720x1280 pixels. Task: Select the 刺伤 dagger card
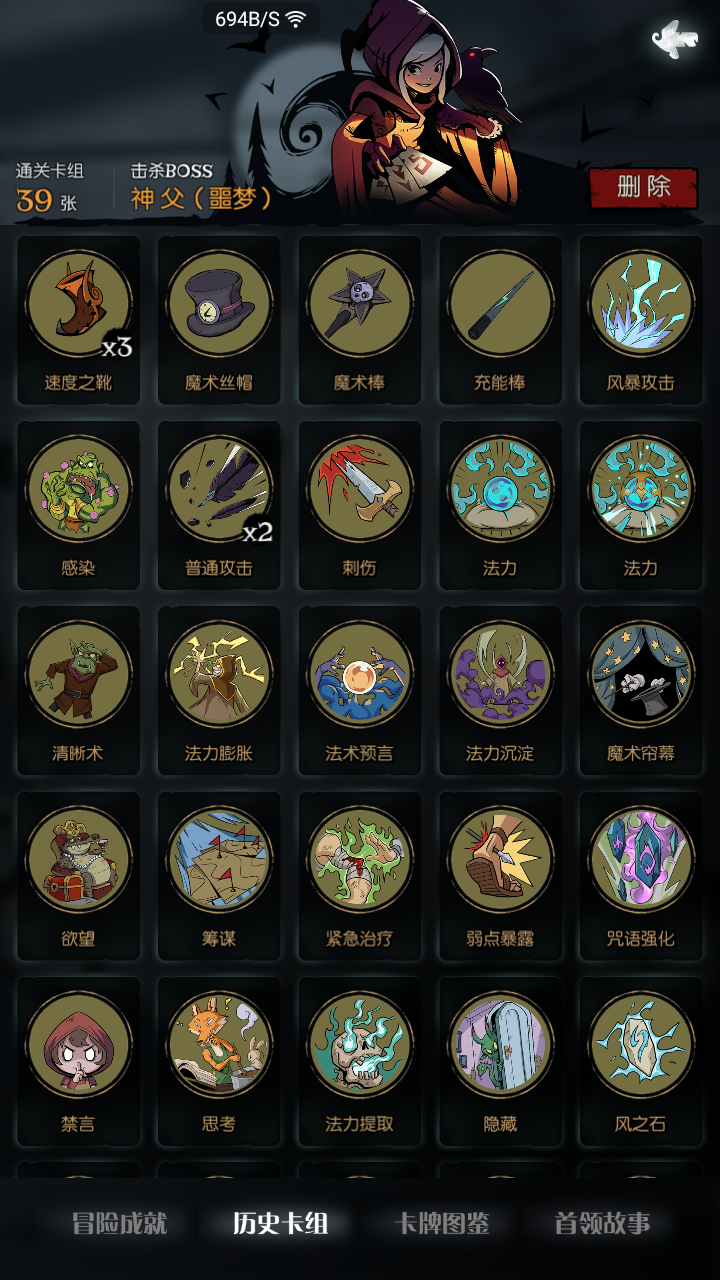click(360, 505)
